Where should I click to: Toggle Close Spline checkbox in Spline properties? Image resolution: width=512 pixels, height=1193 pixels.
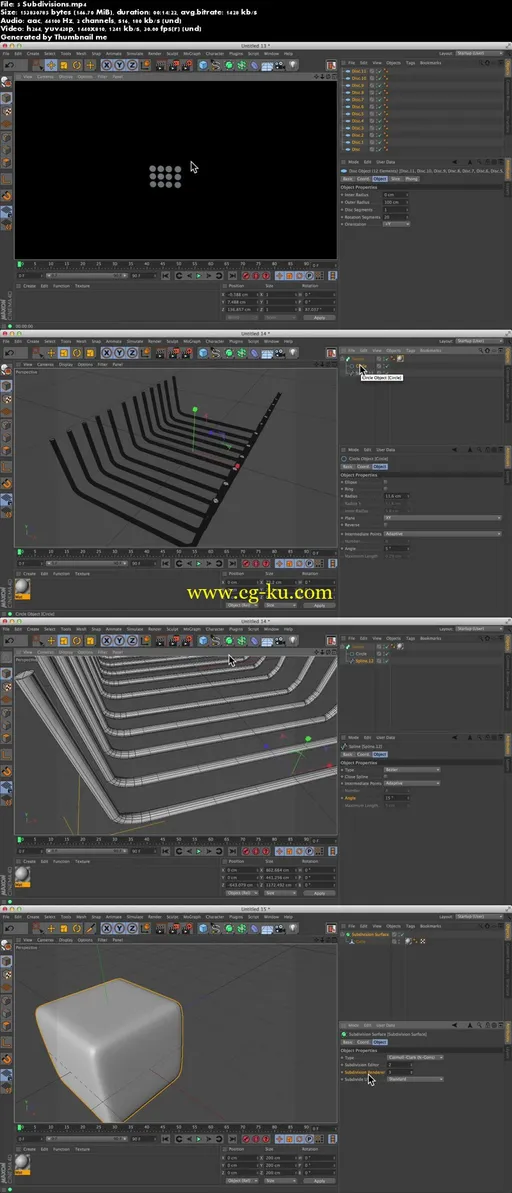(385, 776)
